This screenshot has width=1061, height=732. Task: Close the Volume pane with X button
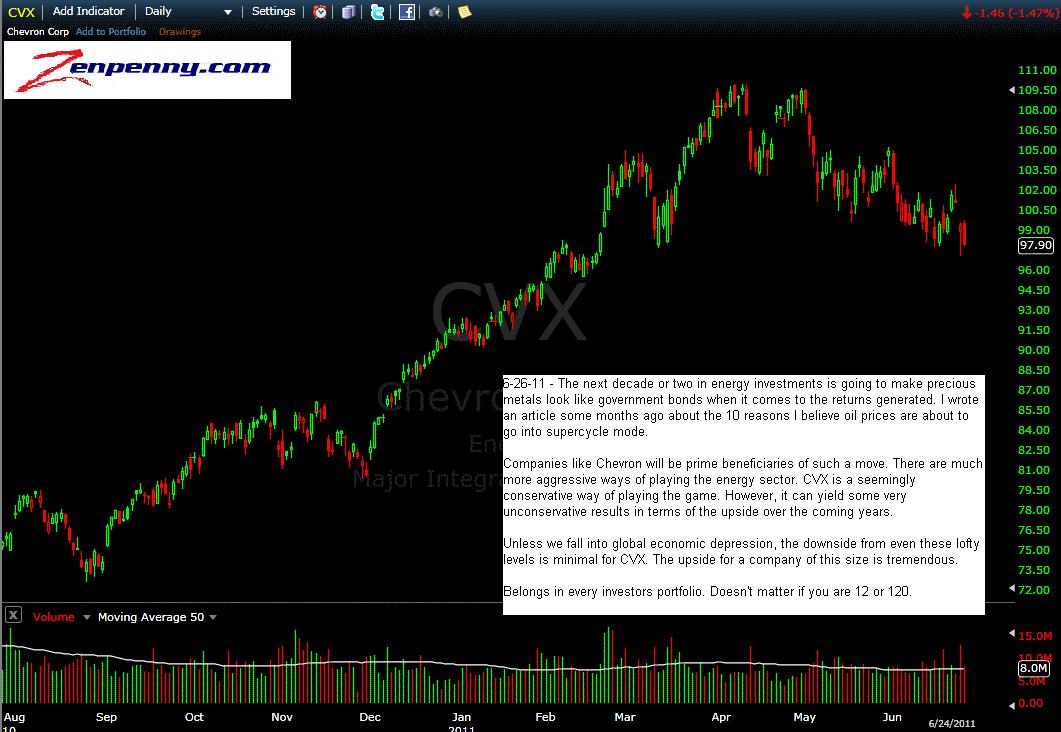coord(14,615)
